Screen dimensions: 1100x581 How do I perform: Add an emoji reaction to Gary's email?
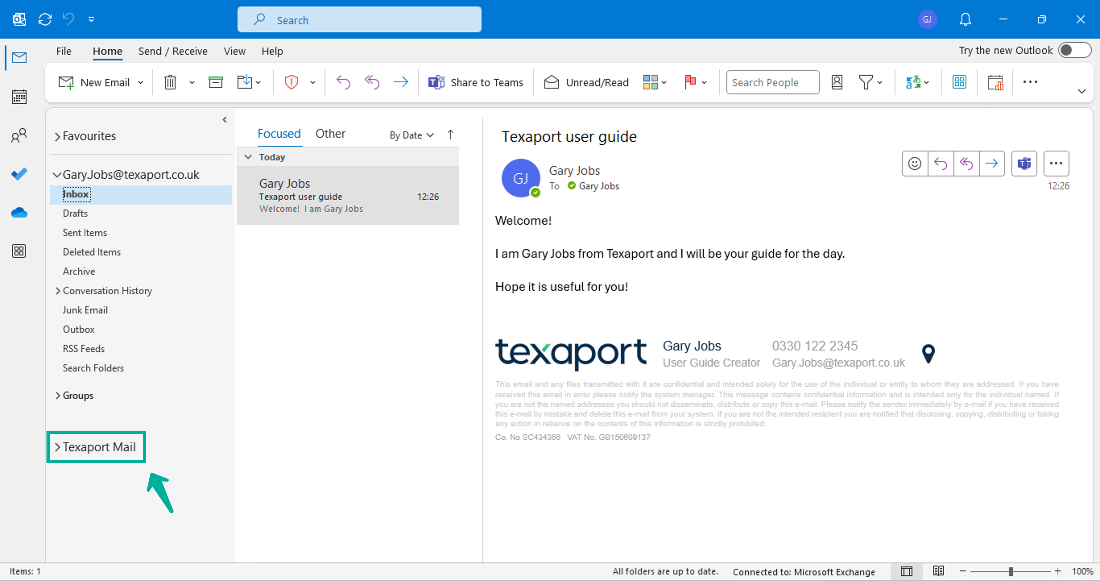click(914, 163)
